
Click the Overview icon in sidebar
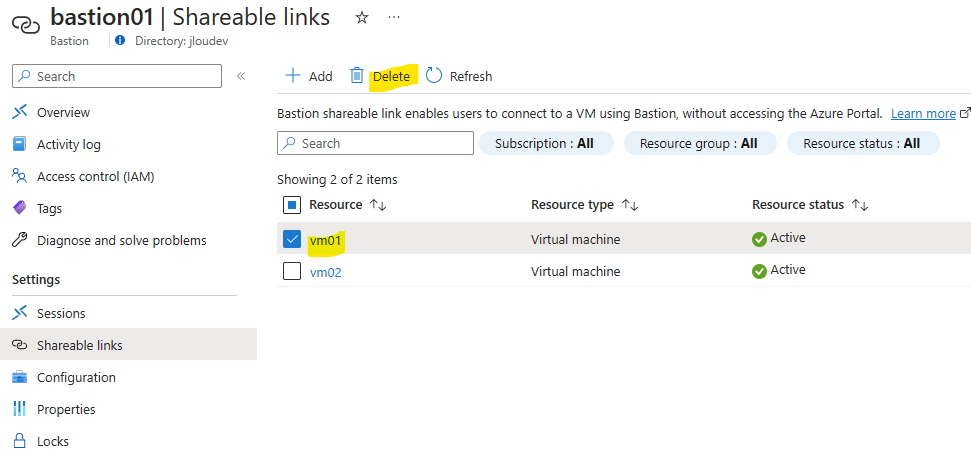click(20, 112)
